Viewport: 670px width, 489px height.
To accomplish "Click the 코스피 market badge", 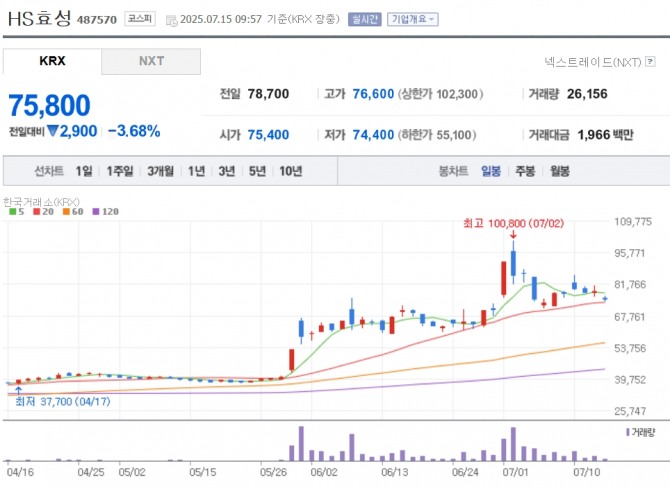I will coord(140,19).
